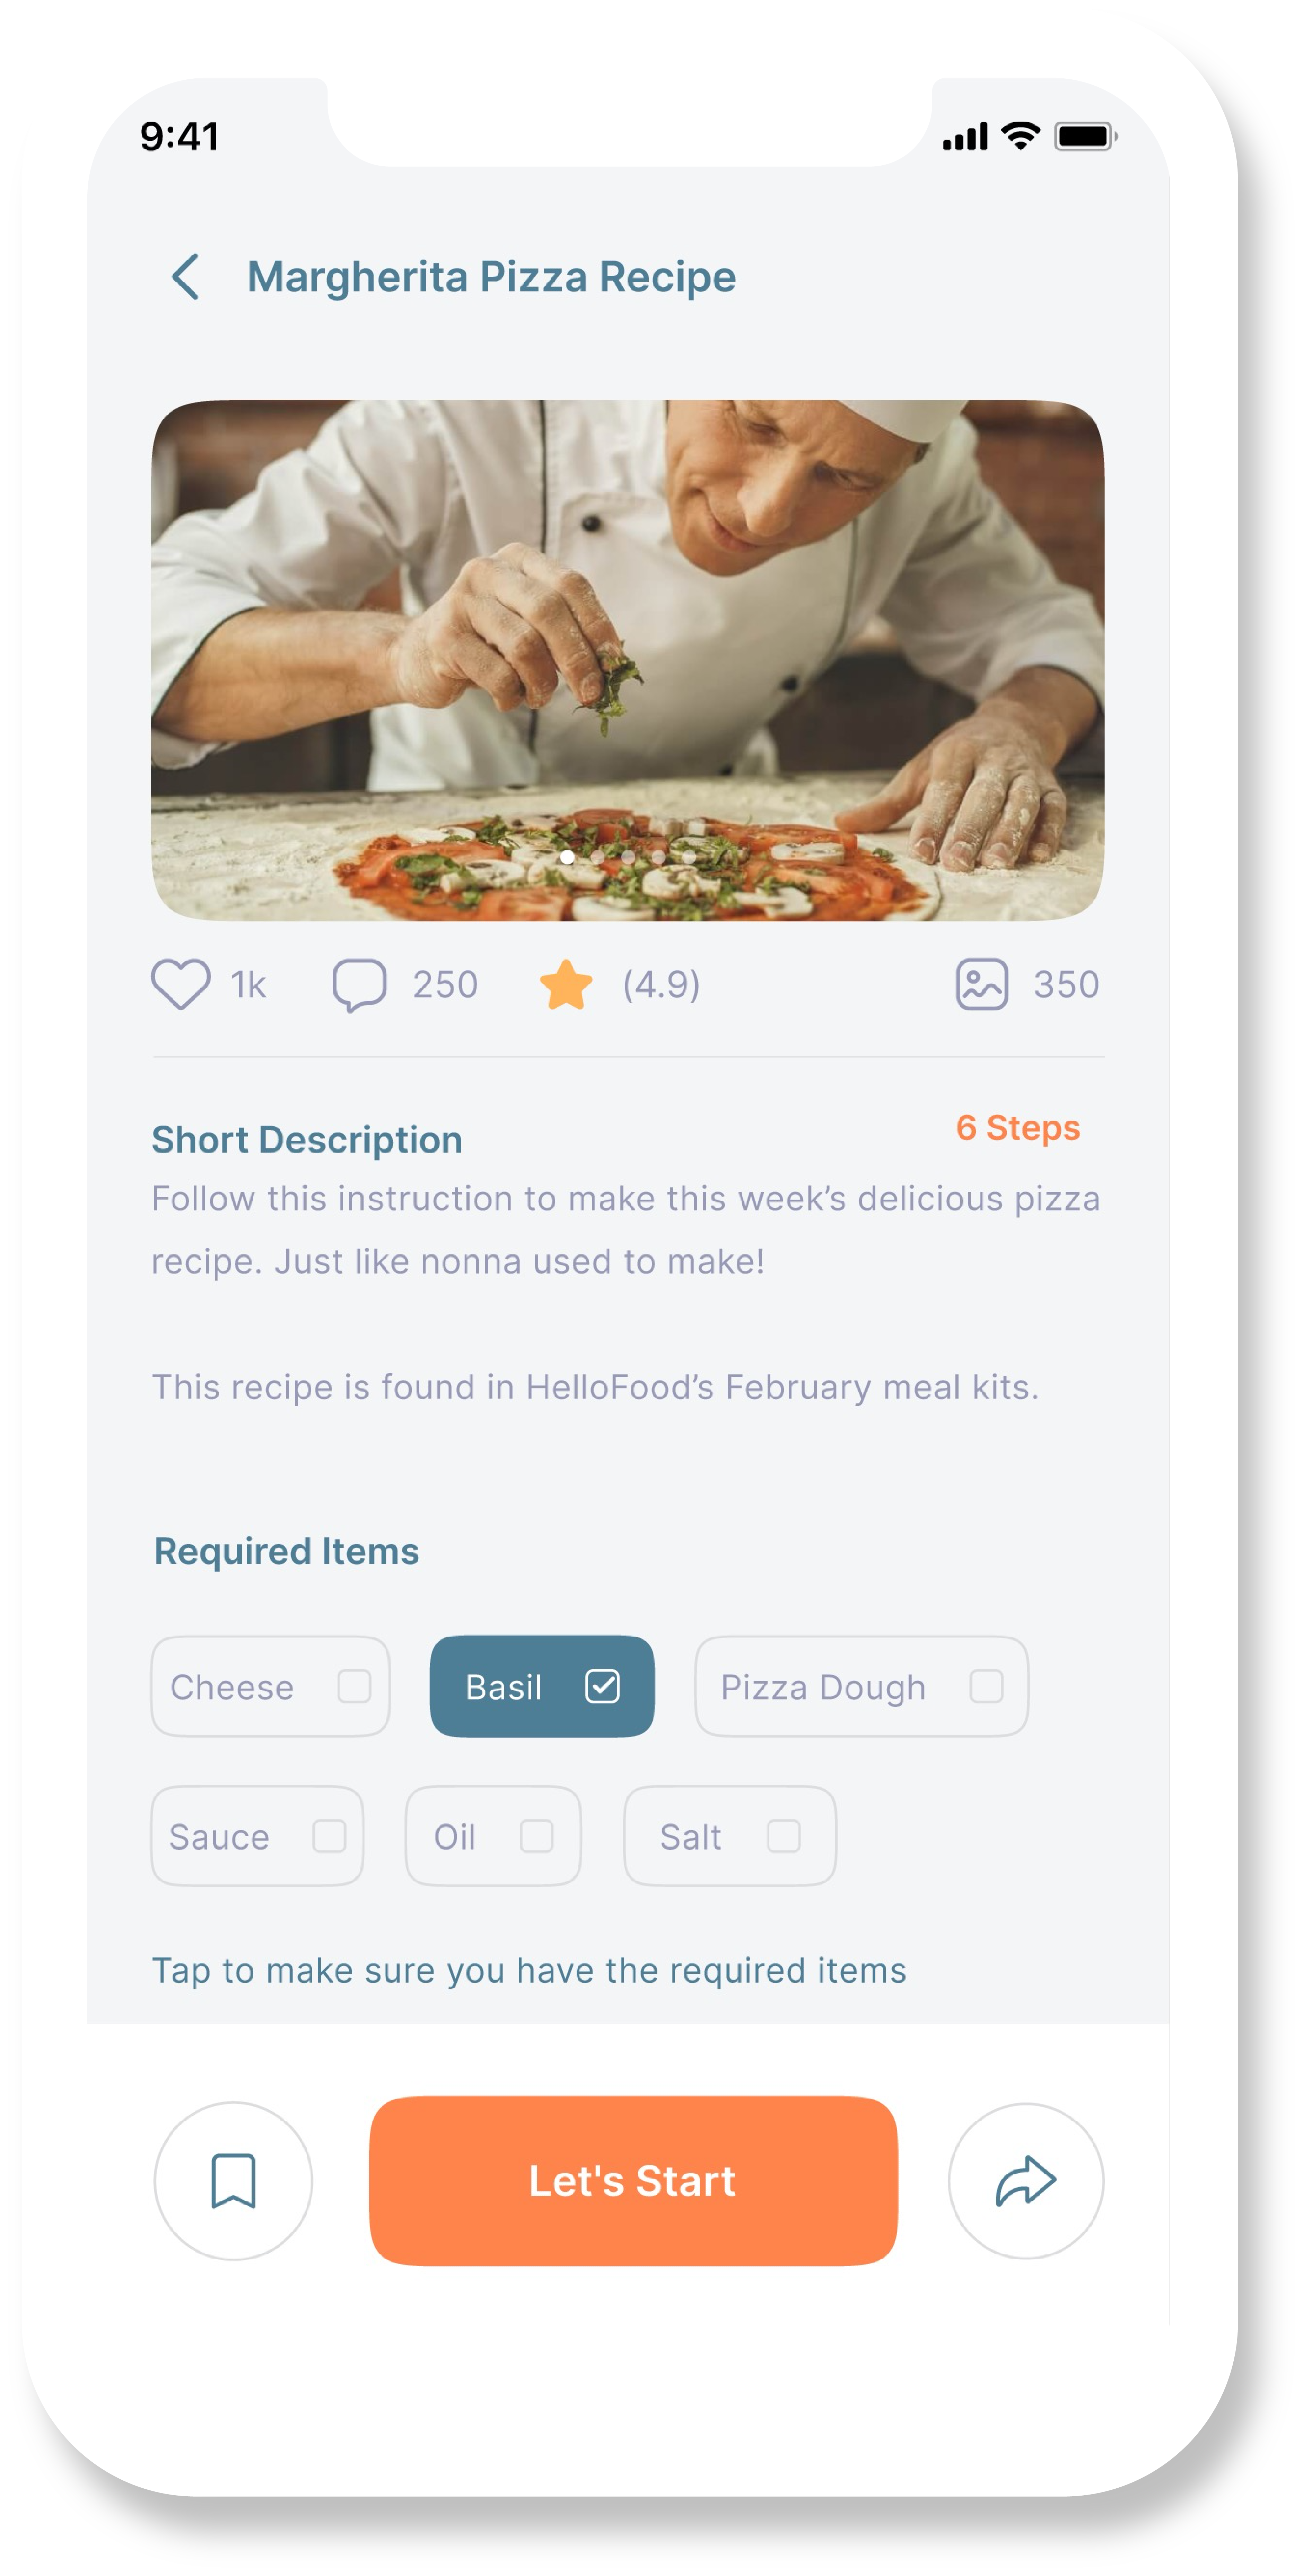This screenshot has width=1303, height=2576.
Task: Check the Cheese item checkbox
Action: (x=354, y=1686)
